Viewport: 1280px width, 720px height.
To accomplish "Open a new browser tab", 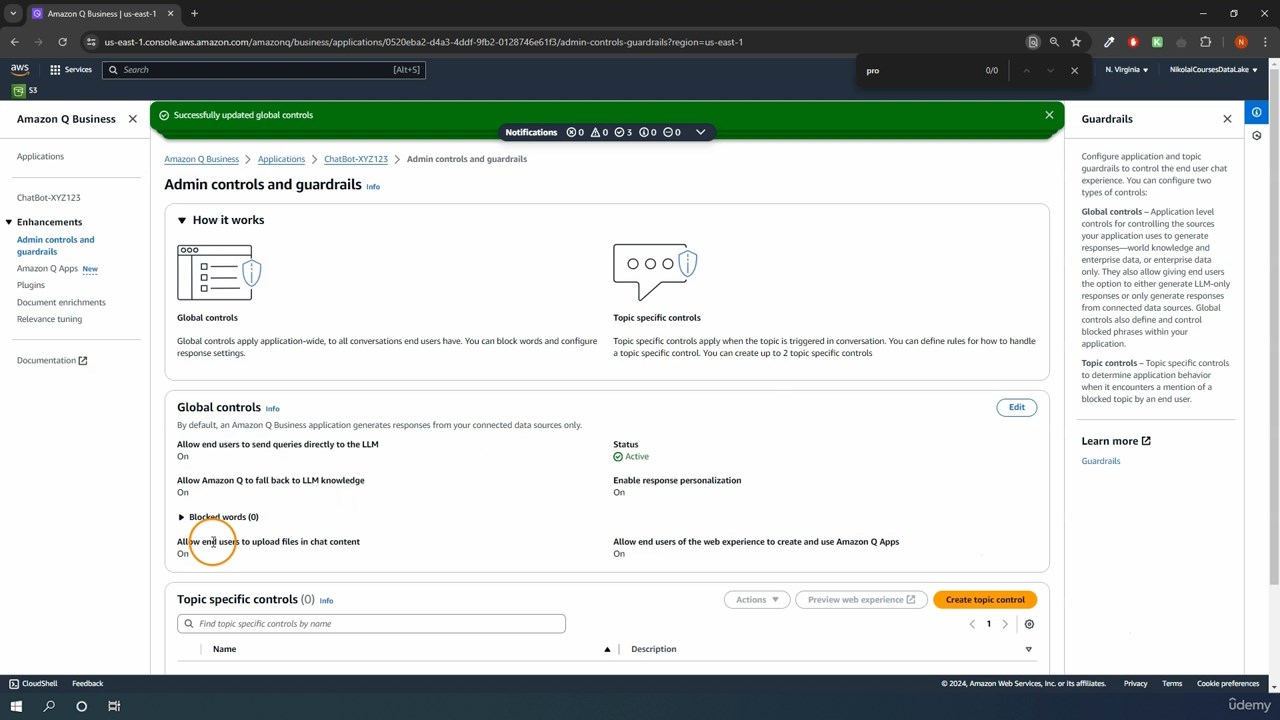I will tap(194, 14).
